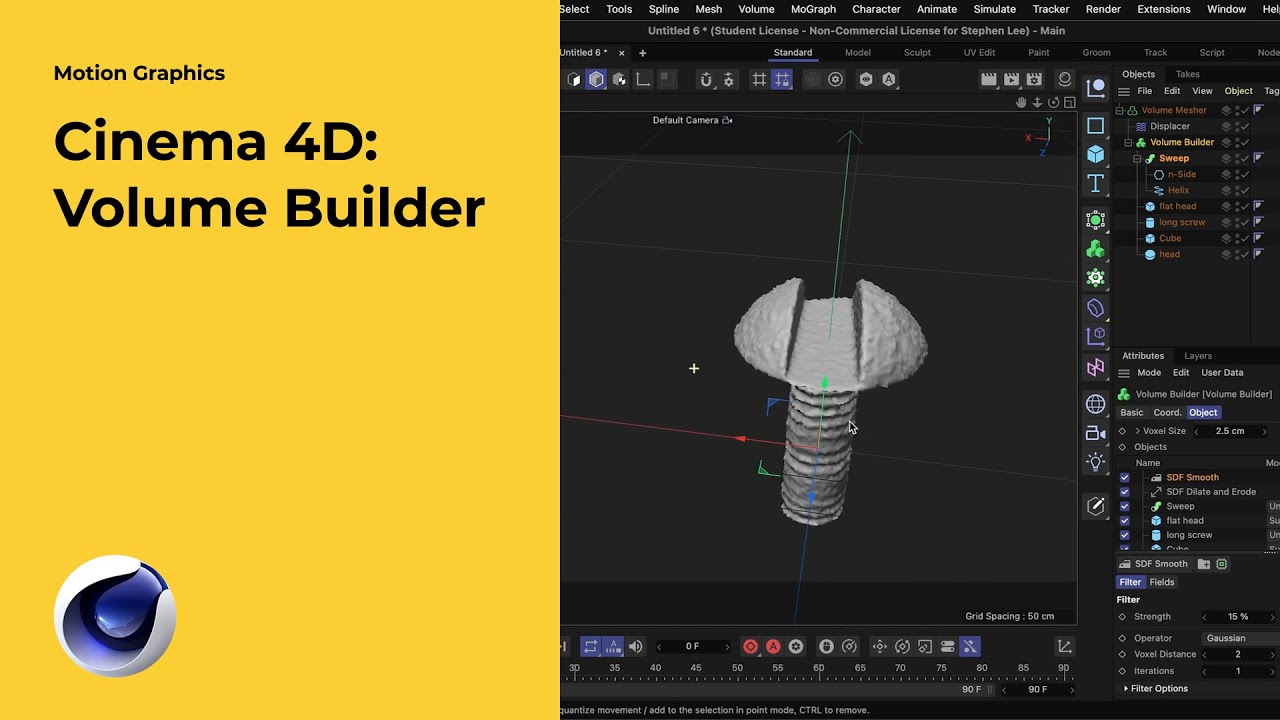Click the viewport rotate icon

[x=1053, y=102]
